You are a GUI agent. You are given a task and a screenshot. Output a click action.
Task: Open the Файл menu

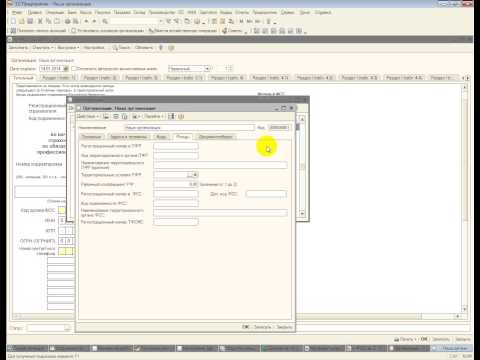(x=17, y=12)
